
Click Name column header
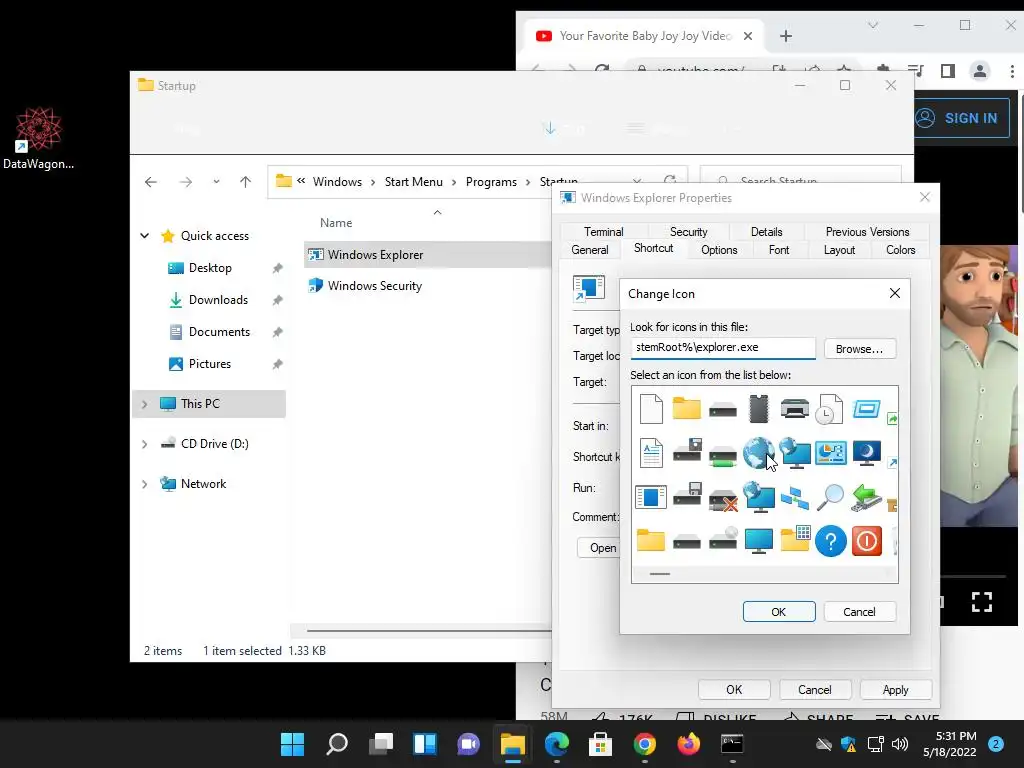click(336, 223)
